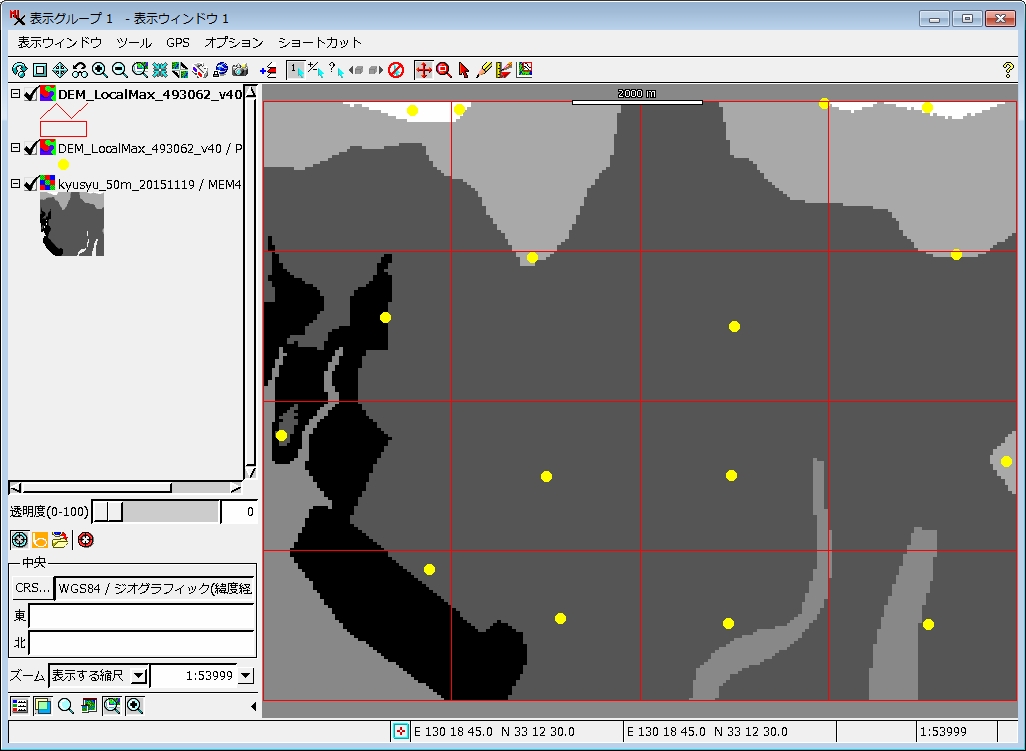
Task: Toggle visibility of kyusyu_50m_20151119 layer
Action: pos(30,184)
